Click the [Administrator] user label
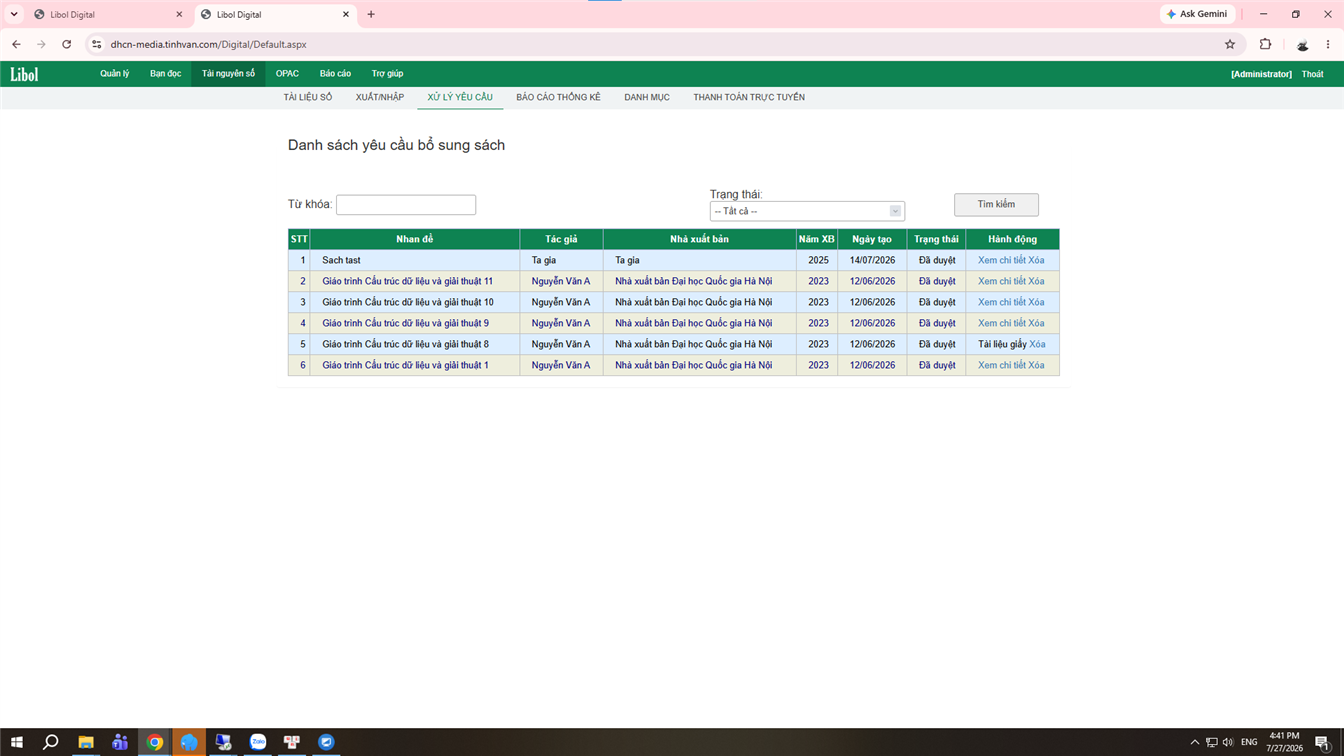Viewport: 1344px width, 756px height. click(1261, 74)
